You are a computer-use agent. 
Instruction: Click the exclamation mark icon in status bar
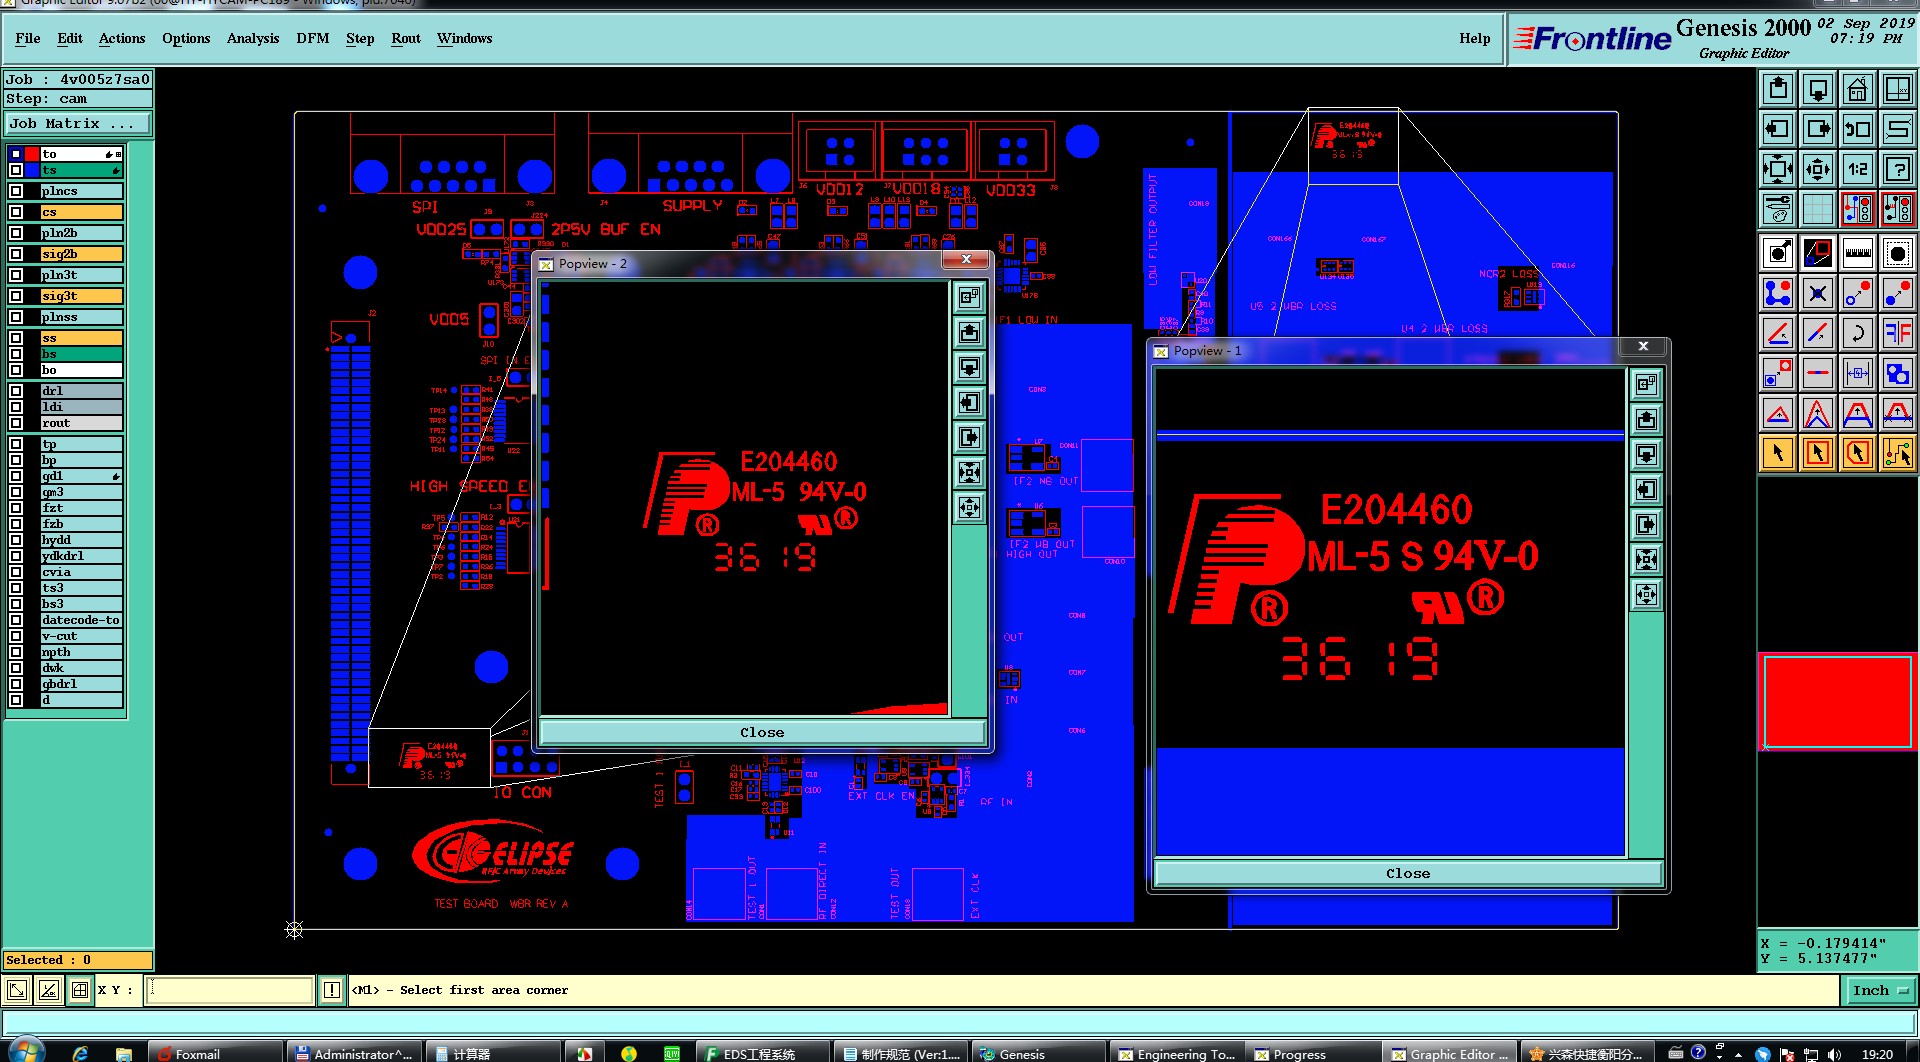click(332, 990)
